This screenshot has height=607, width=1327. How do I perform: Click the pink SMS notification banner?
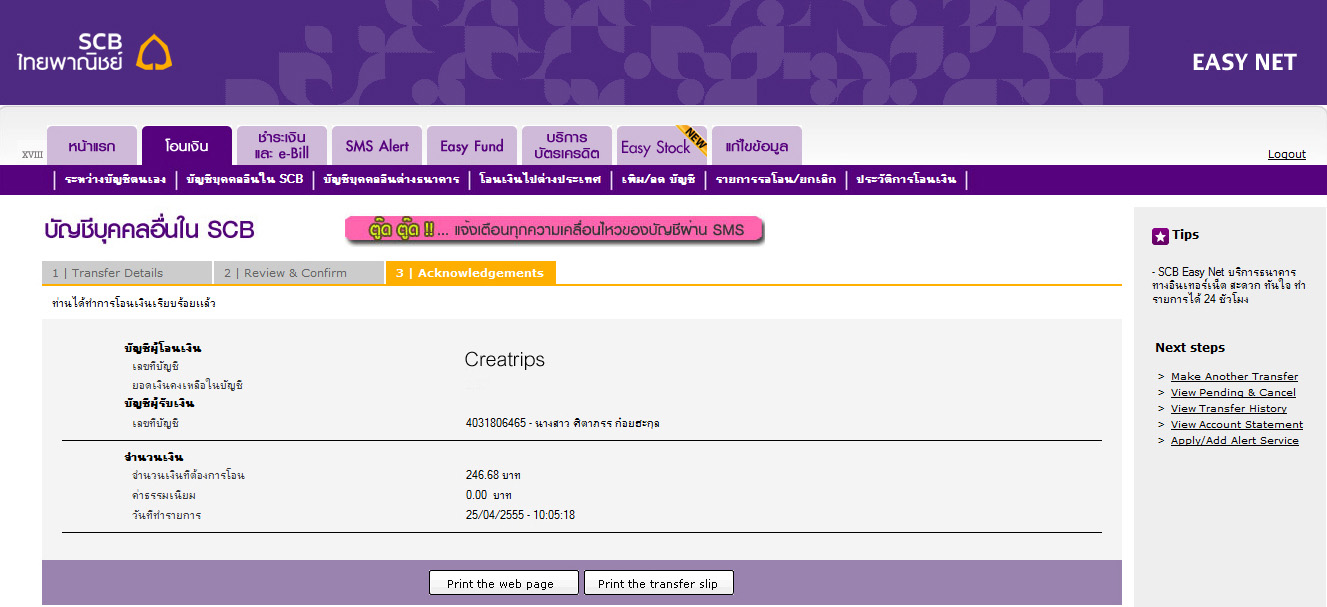click(x=554, y=230)
